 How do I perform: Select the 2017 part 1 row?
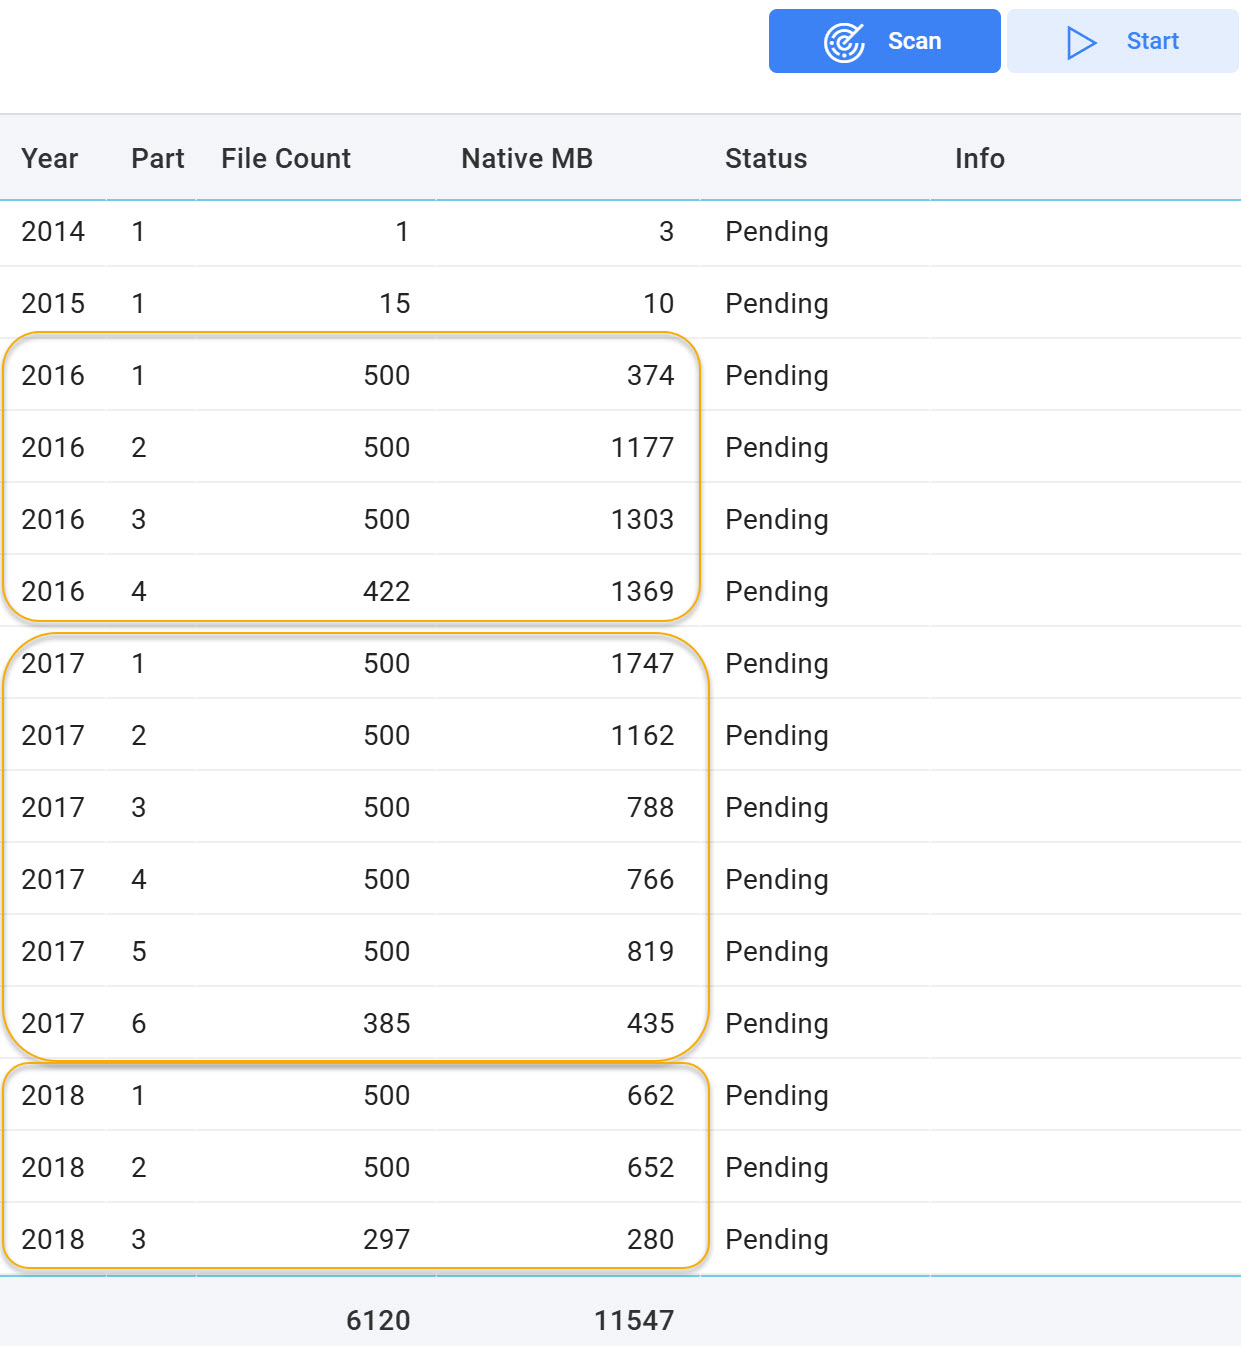[620, 664]
